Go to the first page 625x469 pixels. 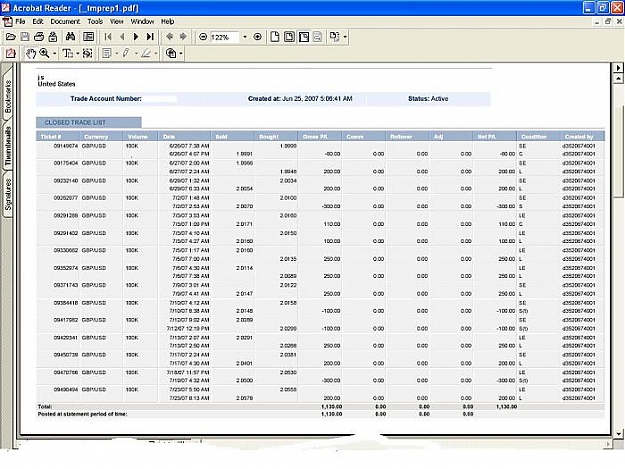pyautogui.click(x=108, y=37)
